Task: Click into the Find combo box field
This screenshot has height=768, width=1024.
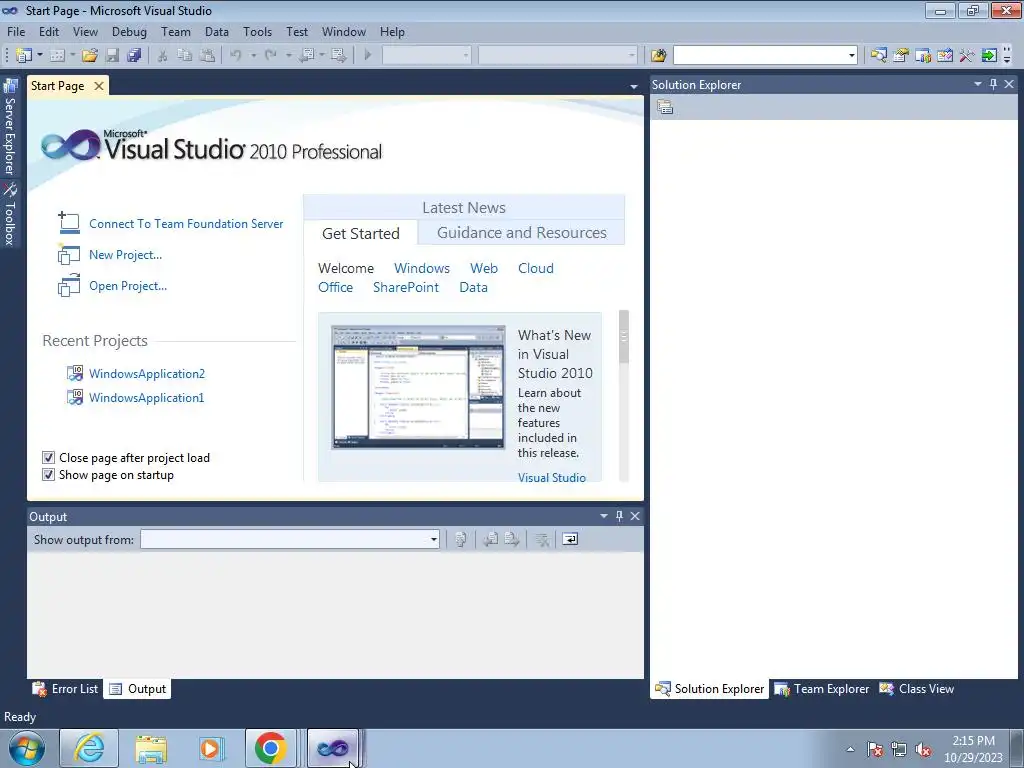Action: click(x=760, y=56)
